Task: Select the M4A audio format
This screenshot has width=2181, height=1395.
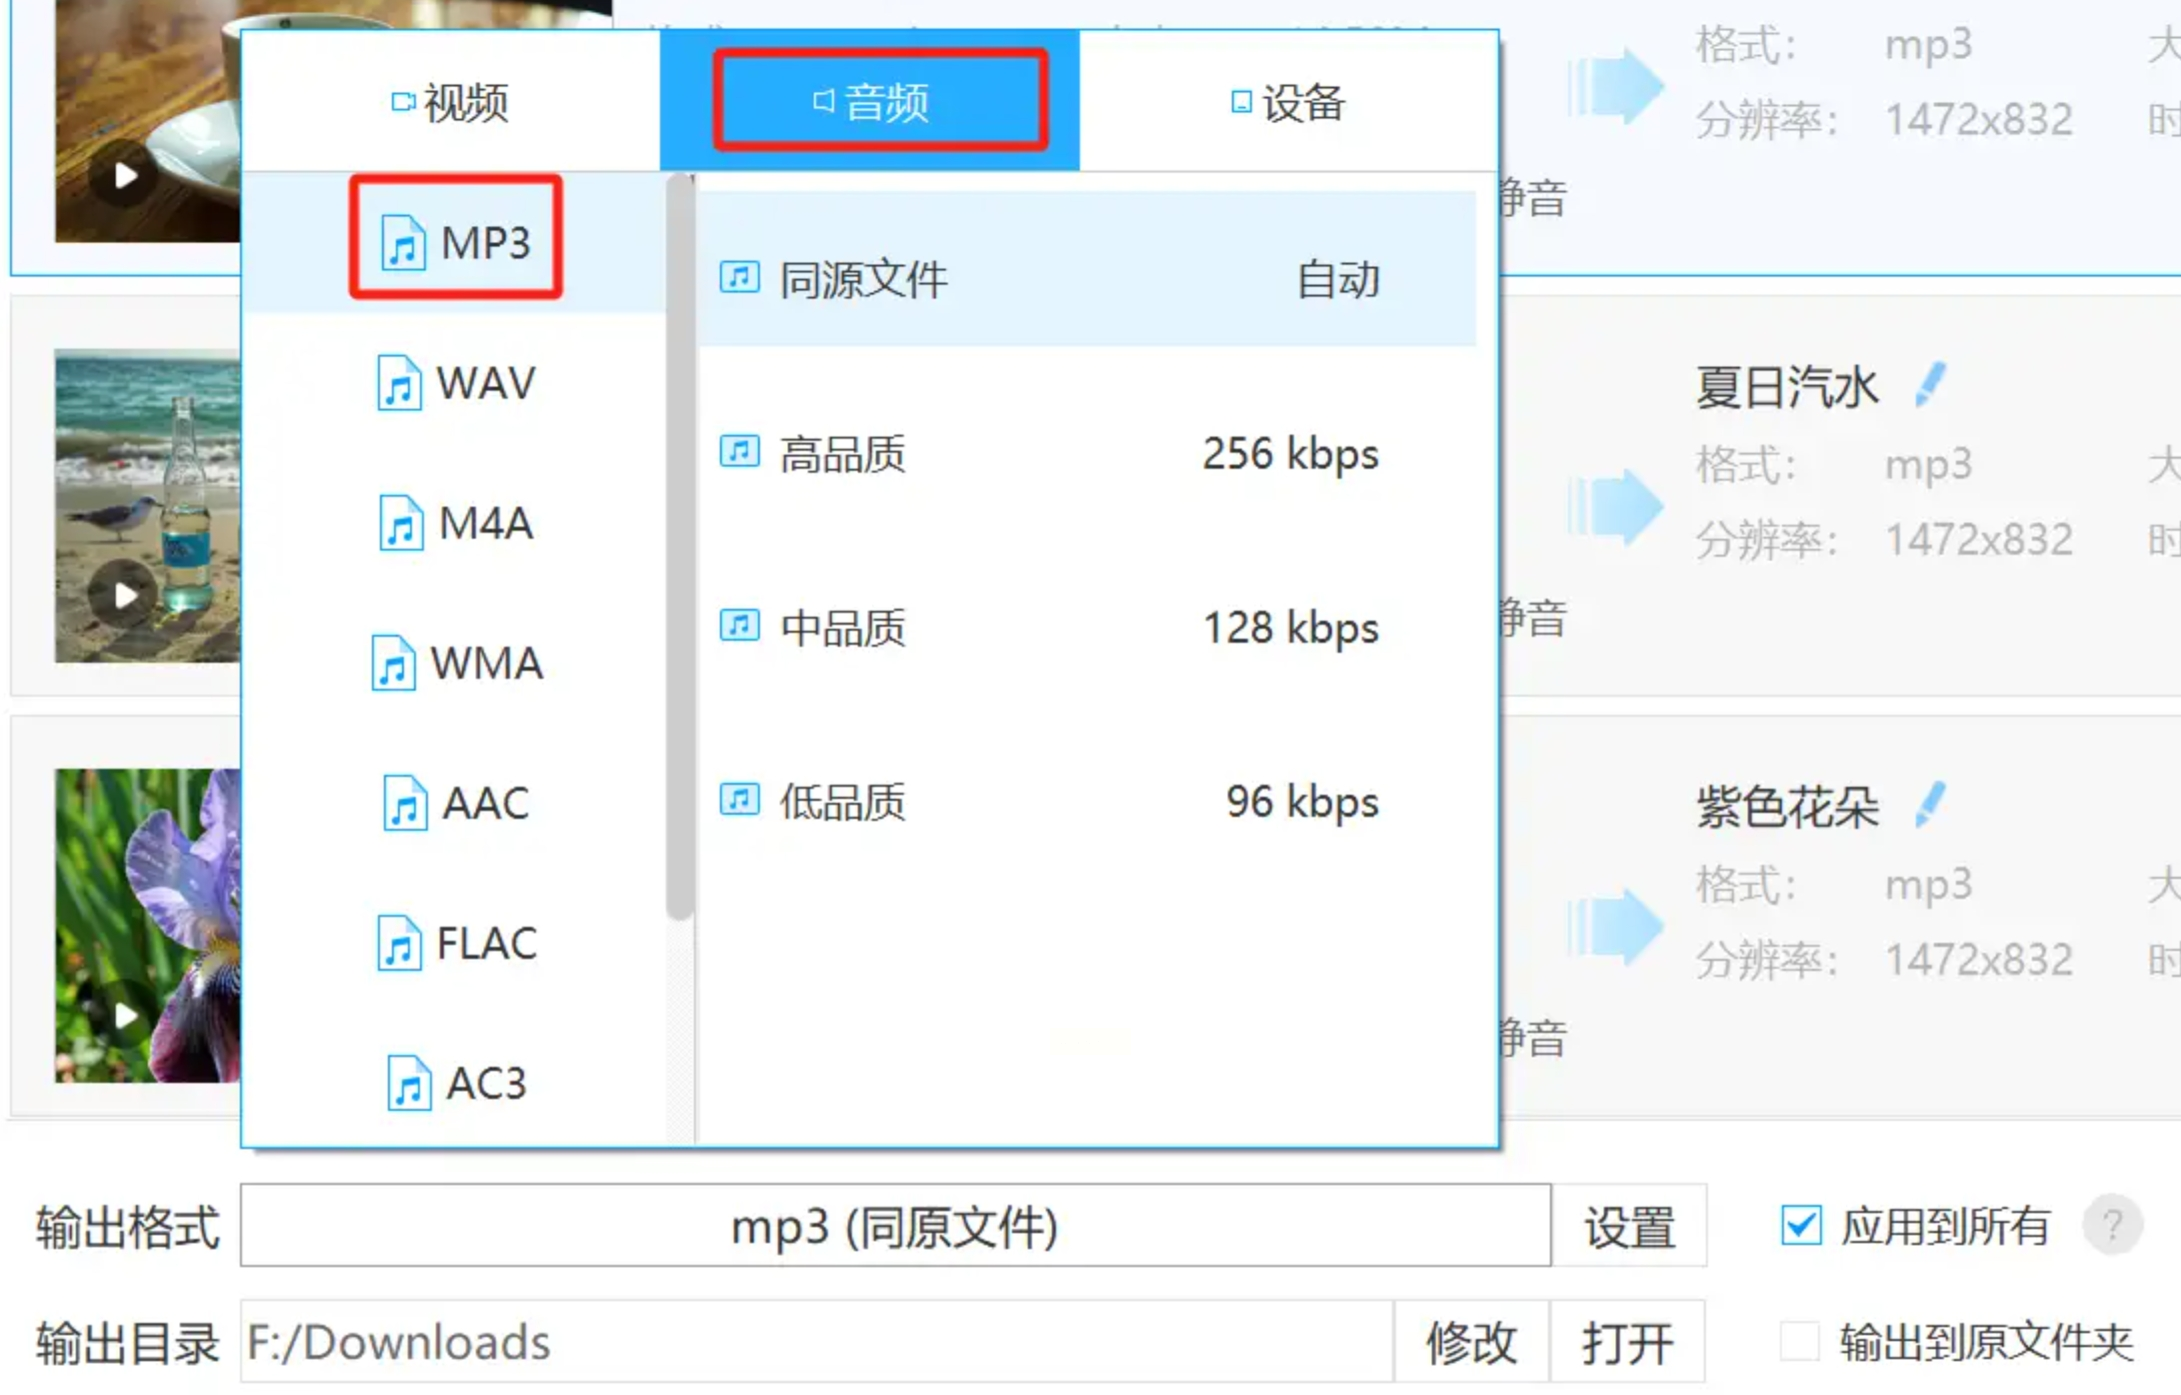Action: (456, 523)
